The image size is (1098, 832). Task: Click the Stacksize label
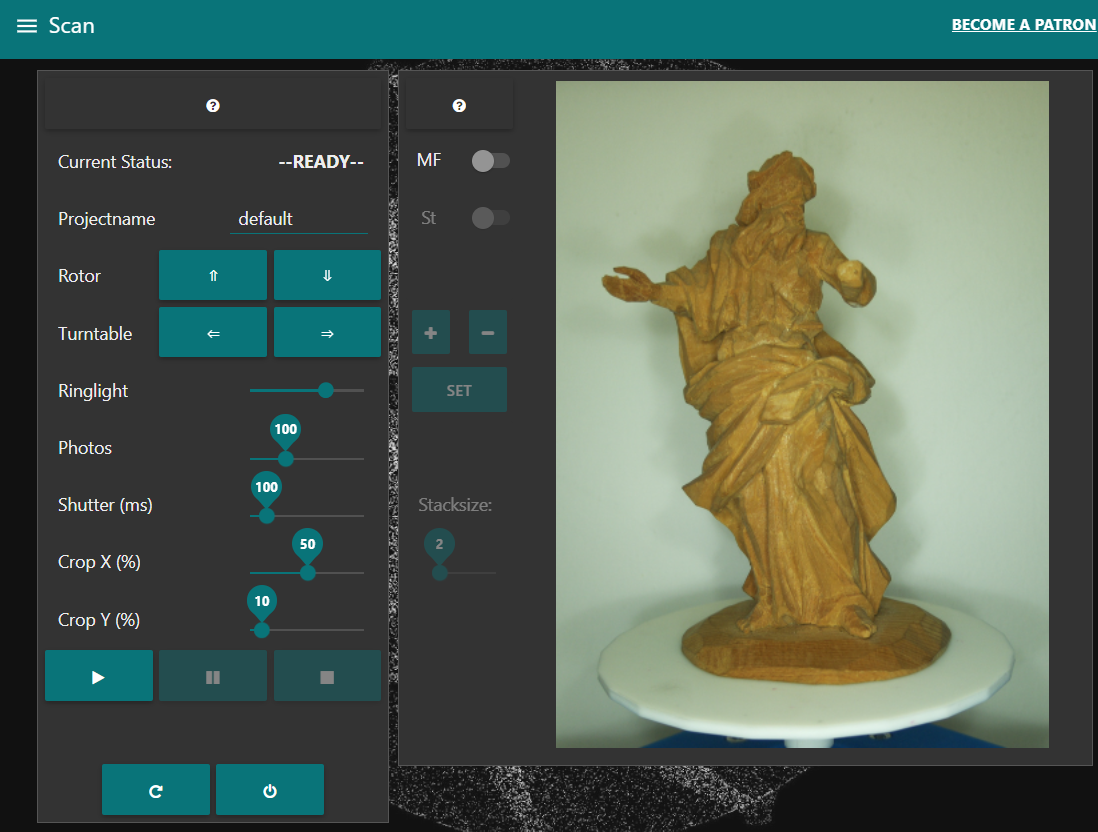point(455,505)
